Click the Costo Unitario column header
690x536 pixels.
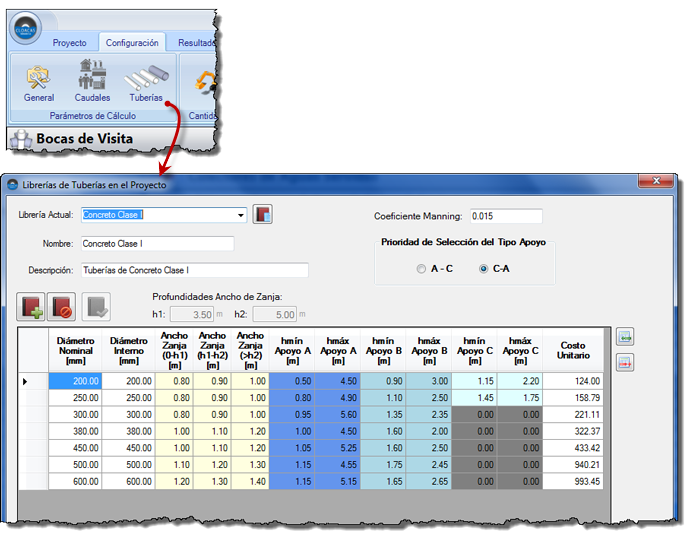pyautogui.click(x=573, y=350)
